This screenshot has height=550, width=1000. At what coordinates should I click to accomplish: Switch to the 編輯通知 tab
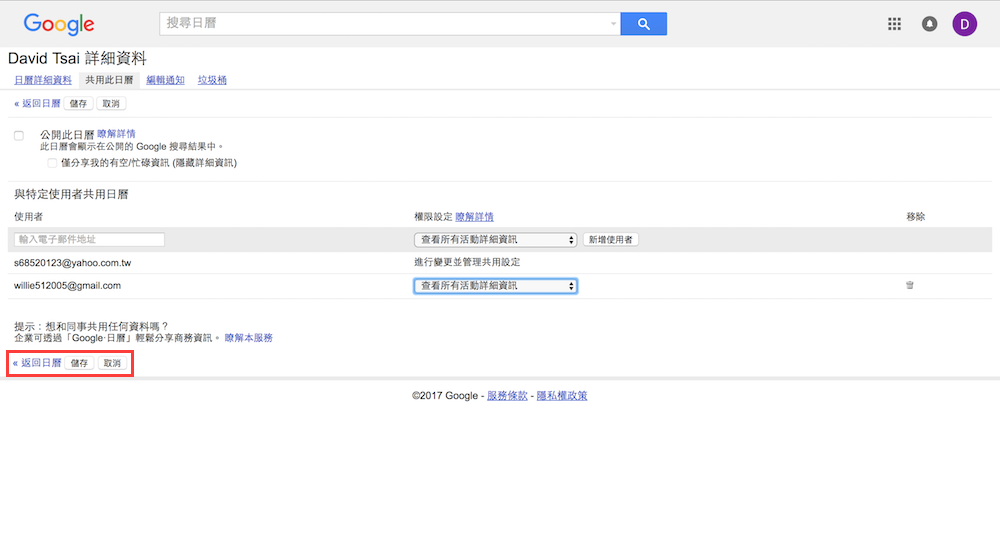(165, 80)
